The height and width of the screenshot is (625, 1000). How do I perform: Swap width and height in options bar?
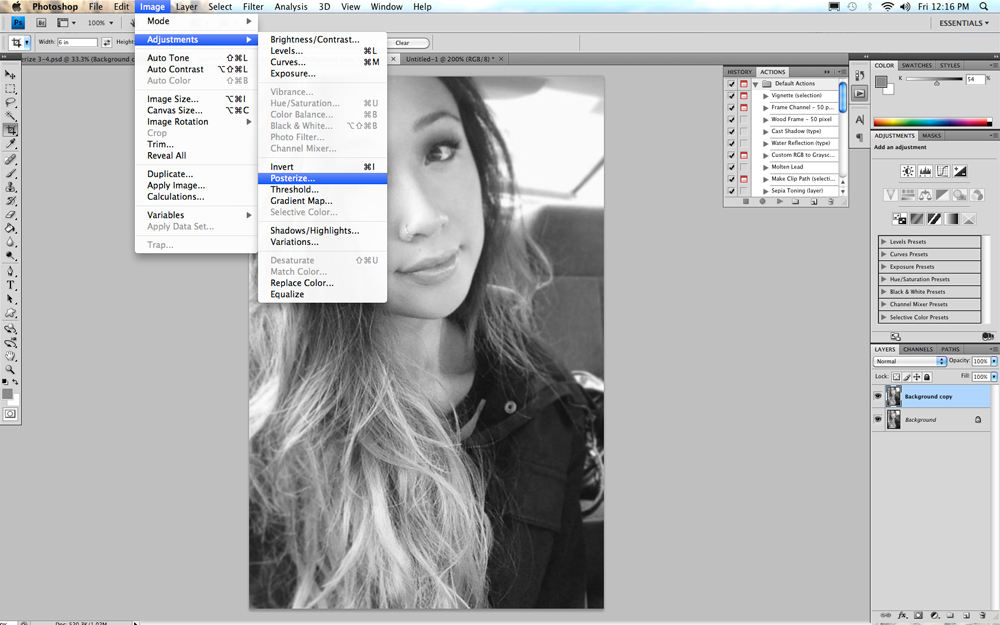click(x=107, y=42)
